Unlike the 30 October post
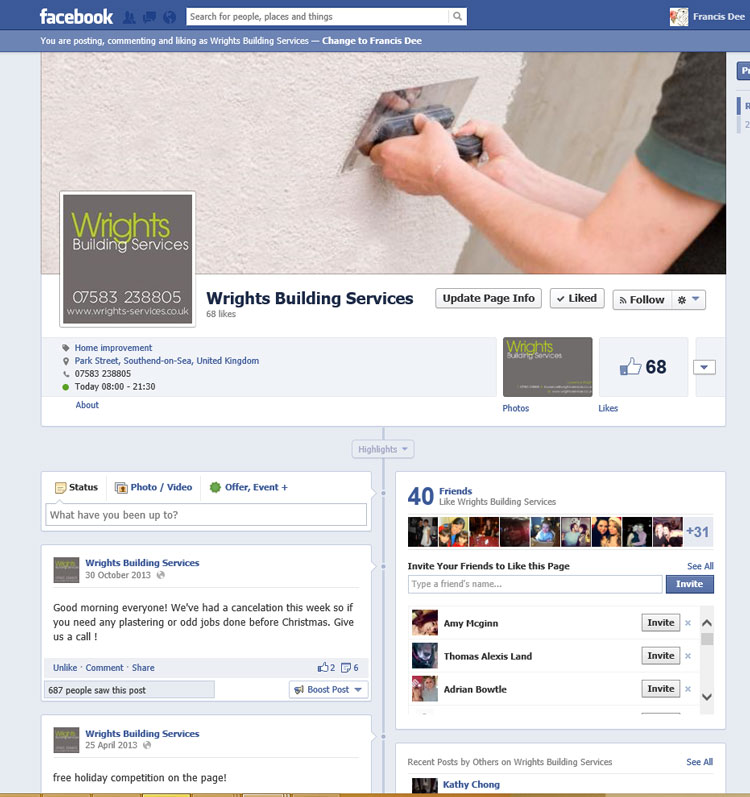750x797 pixels. point(65,667)
